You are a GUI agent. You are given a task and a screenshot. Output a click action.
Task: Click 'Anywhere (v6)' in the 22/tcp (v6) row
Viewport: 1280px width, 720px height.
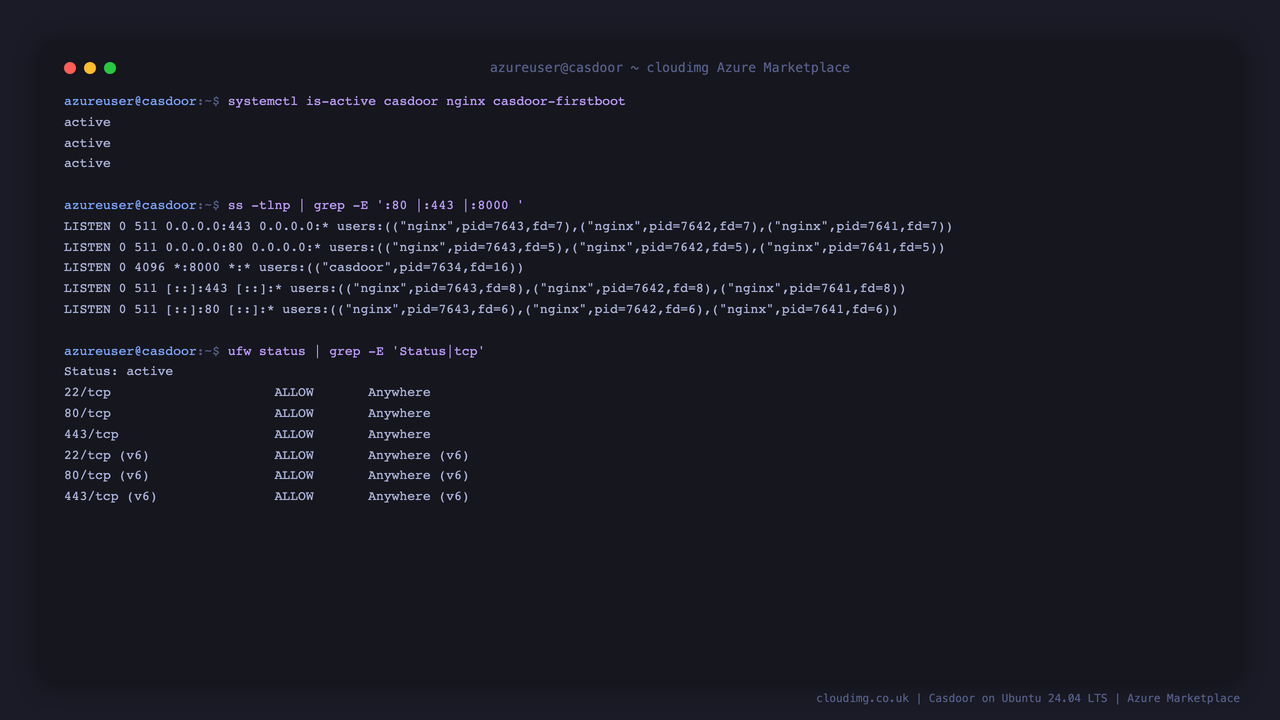tap(418, 455)
